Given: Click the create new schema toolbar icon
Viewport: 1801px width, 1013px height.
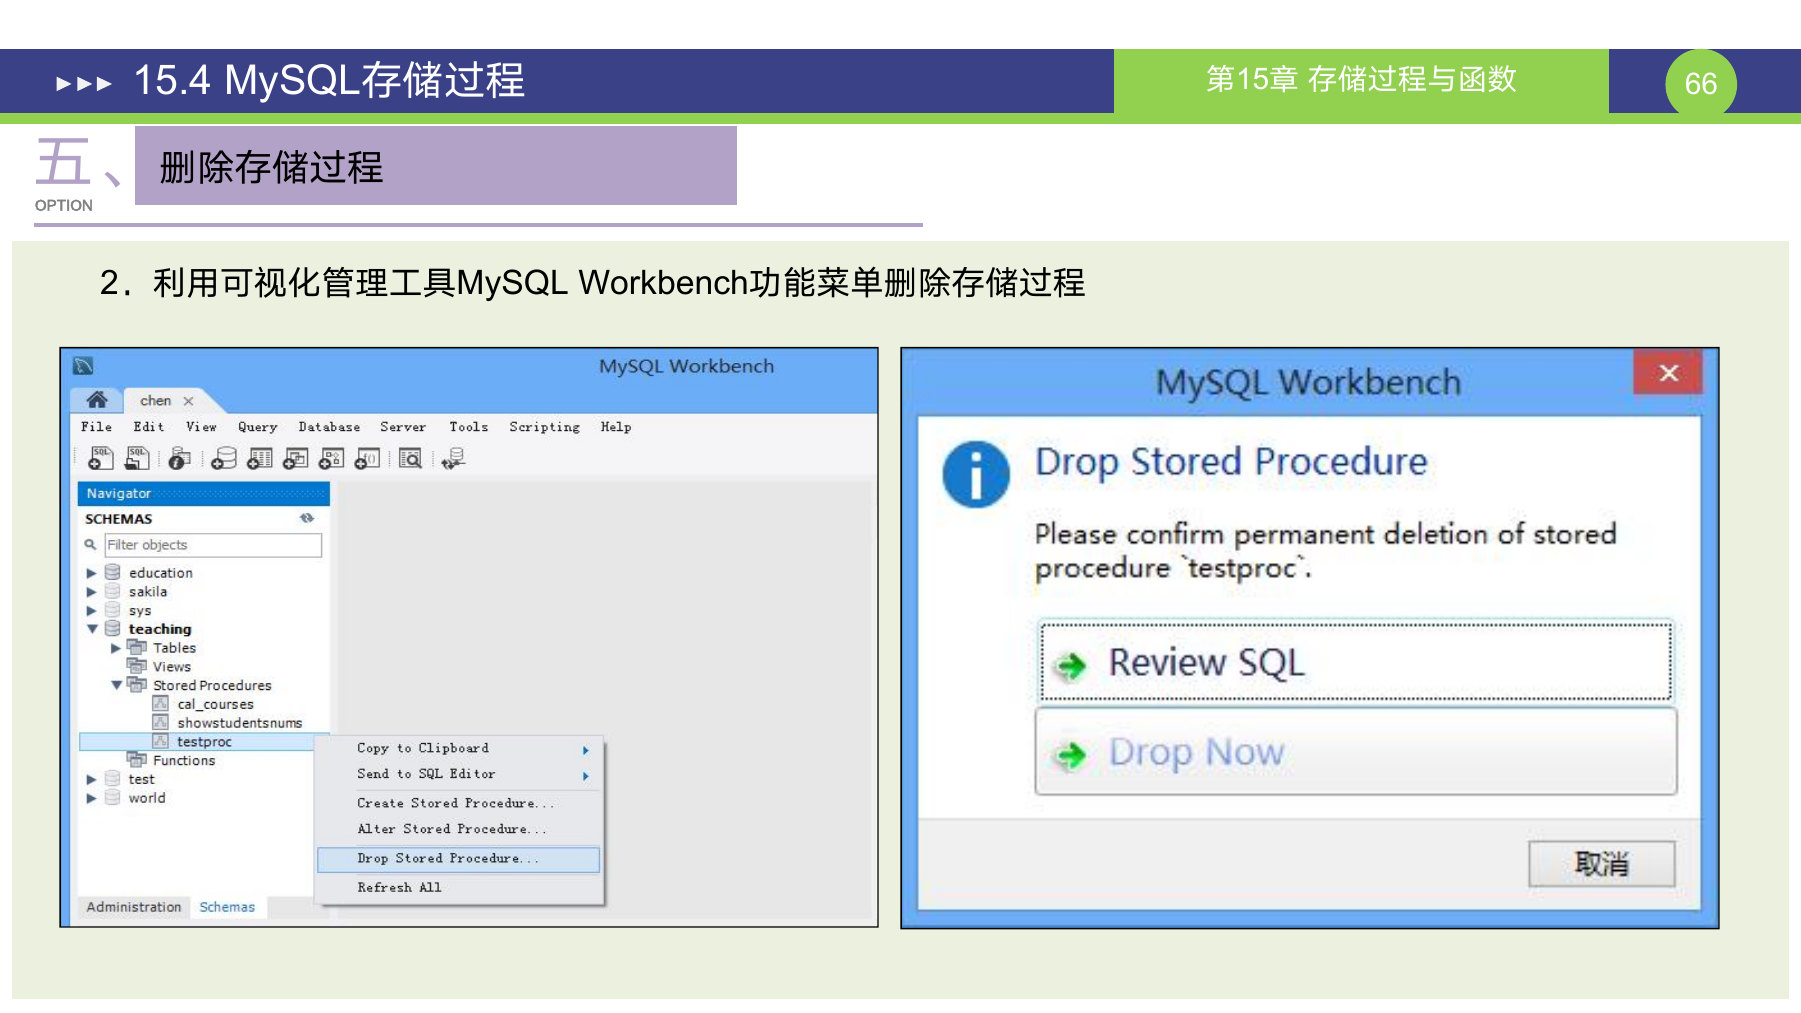Looking at the screenshot, I should (225, 458).
